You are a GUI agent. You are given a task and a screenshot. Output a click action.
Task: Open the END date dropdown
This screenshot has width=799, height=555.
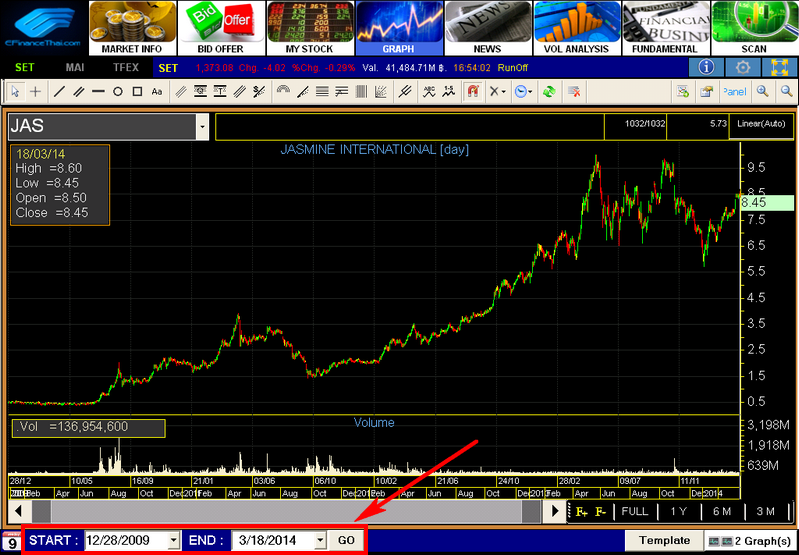click(x=320, y=540)
